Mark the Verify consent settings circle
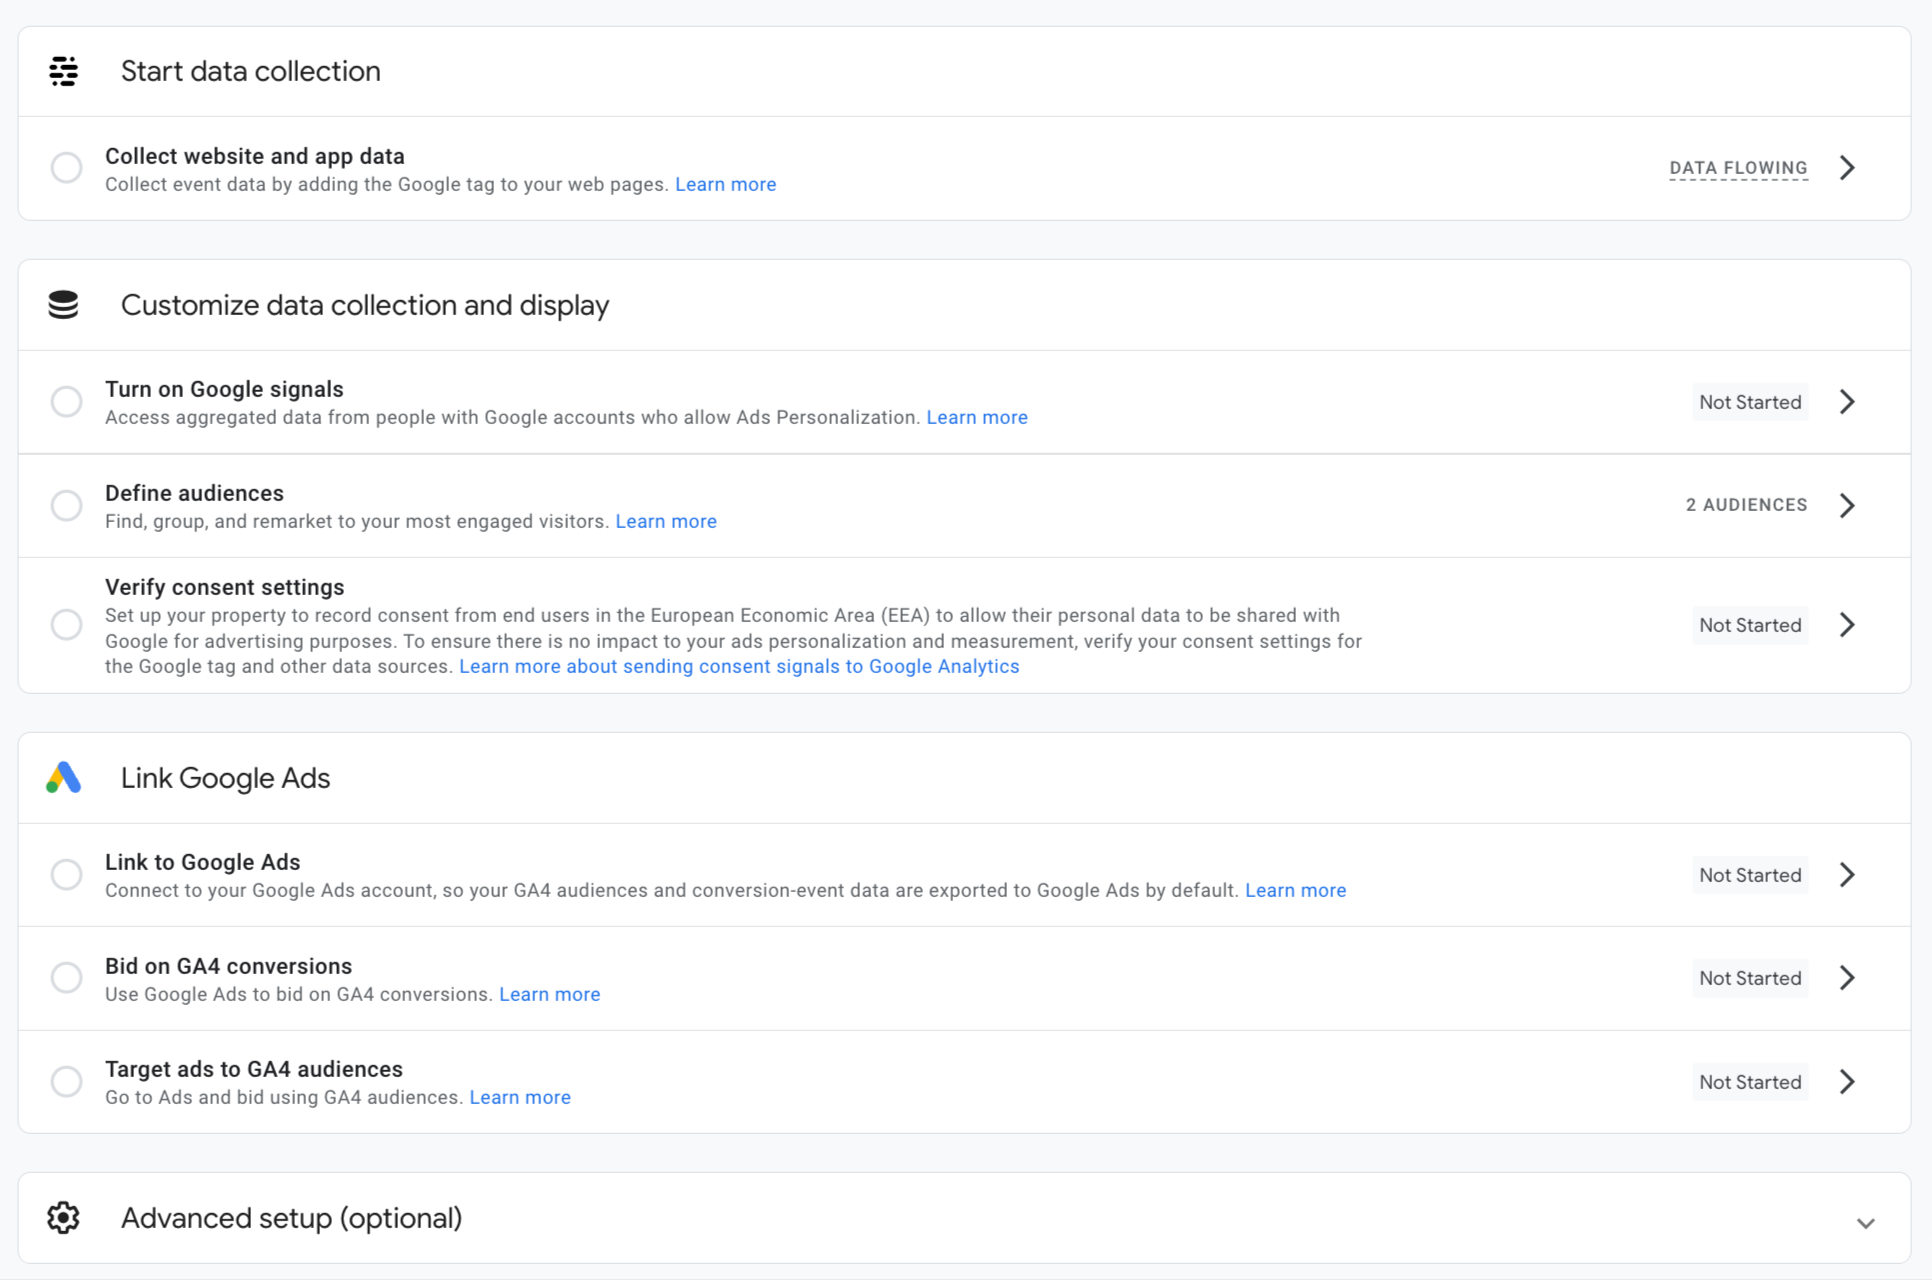The image size is (1932, 1280). coord(67,625)
